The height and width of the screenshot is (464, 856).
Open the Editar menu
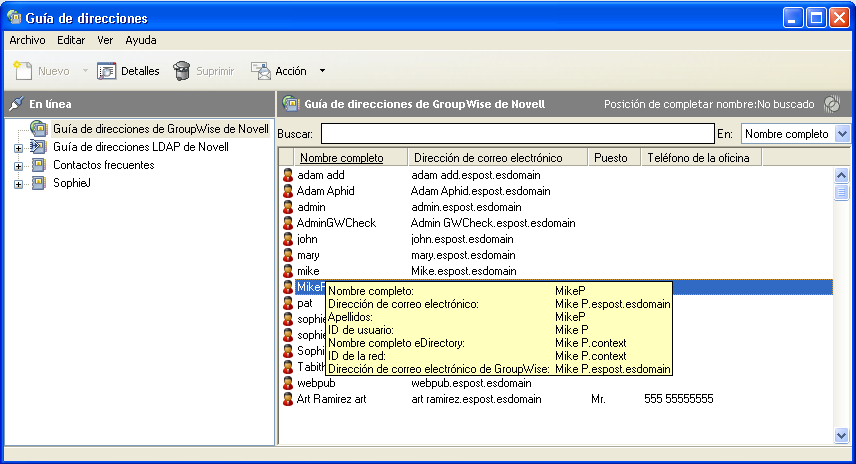tap(71, 40)
